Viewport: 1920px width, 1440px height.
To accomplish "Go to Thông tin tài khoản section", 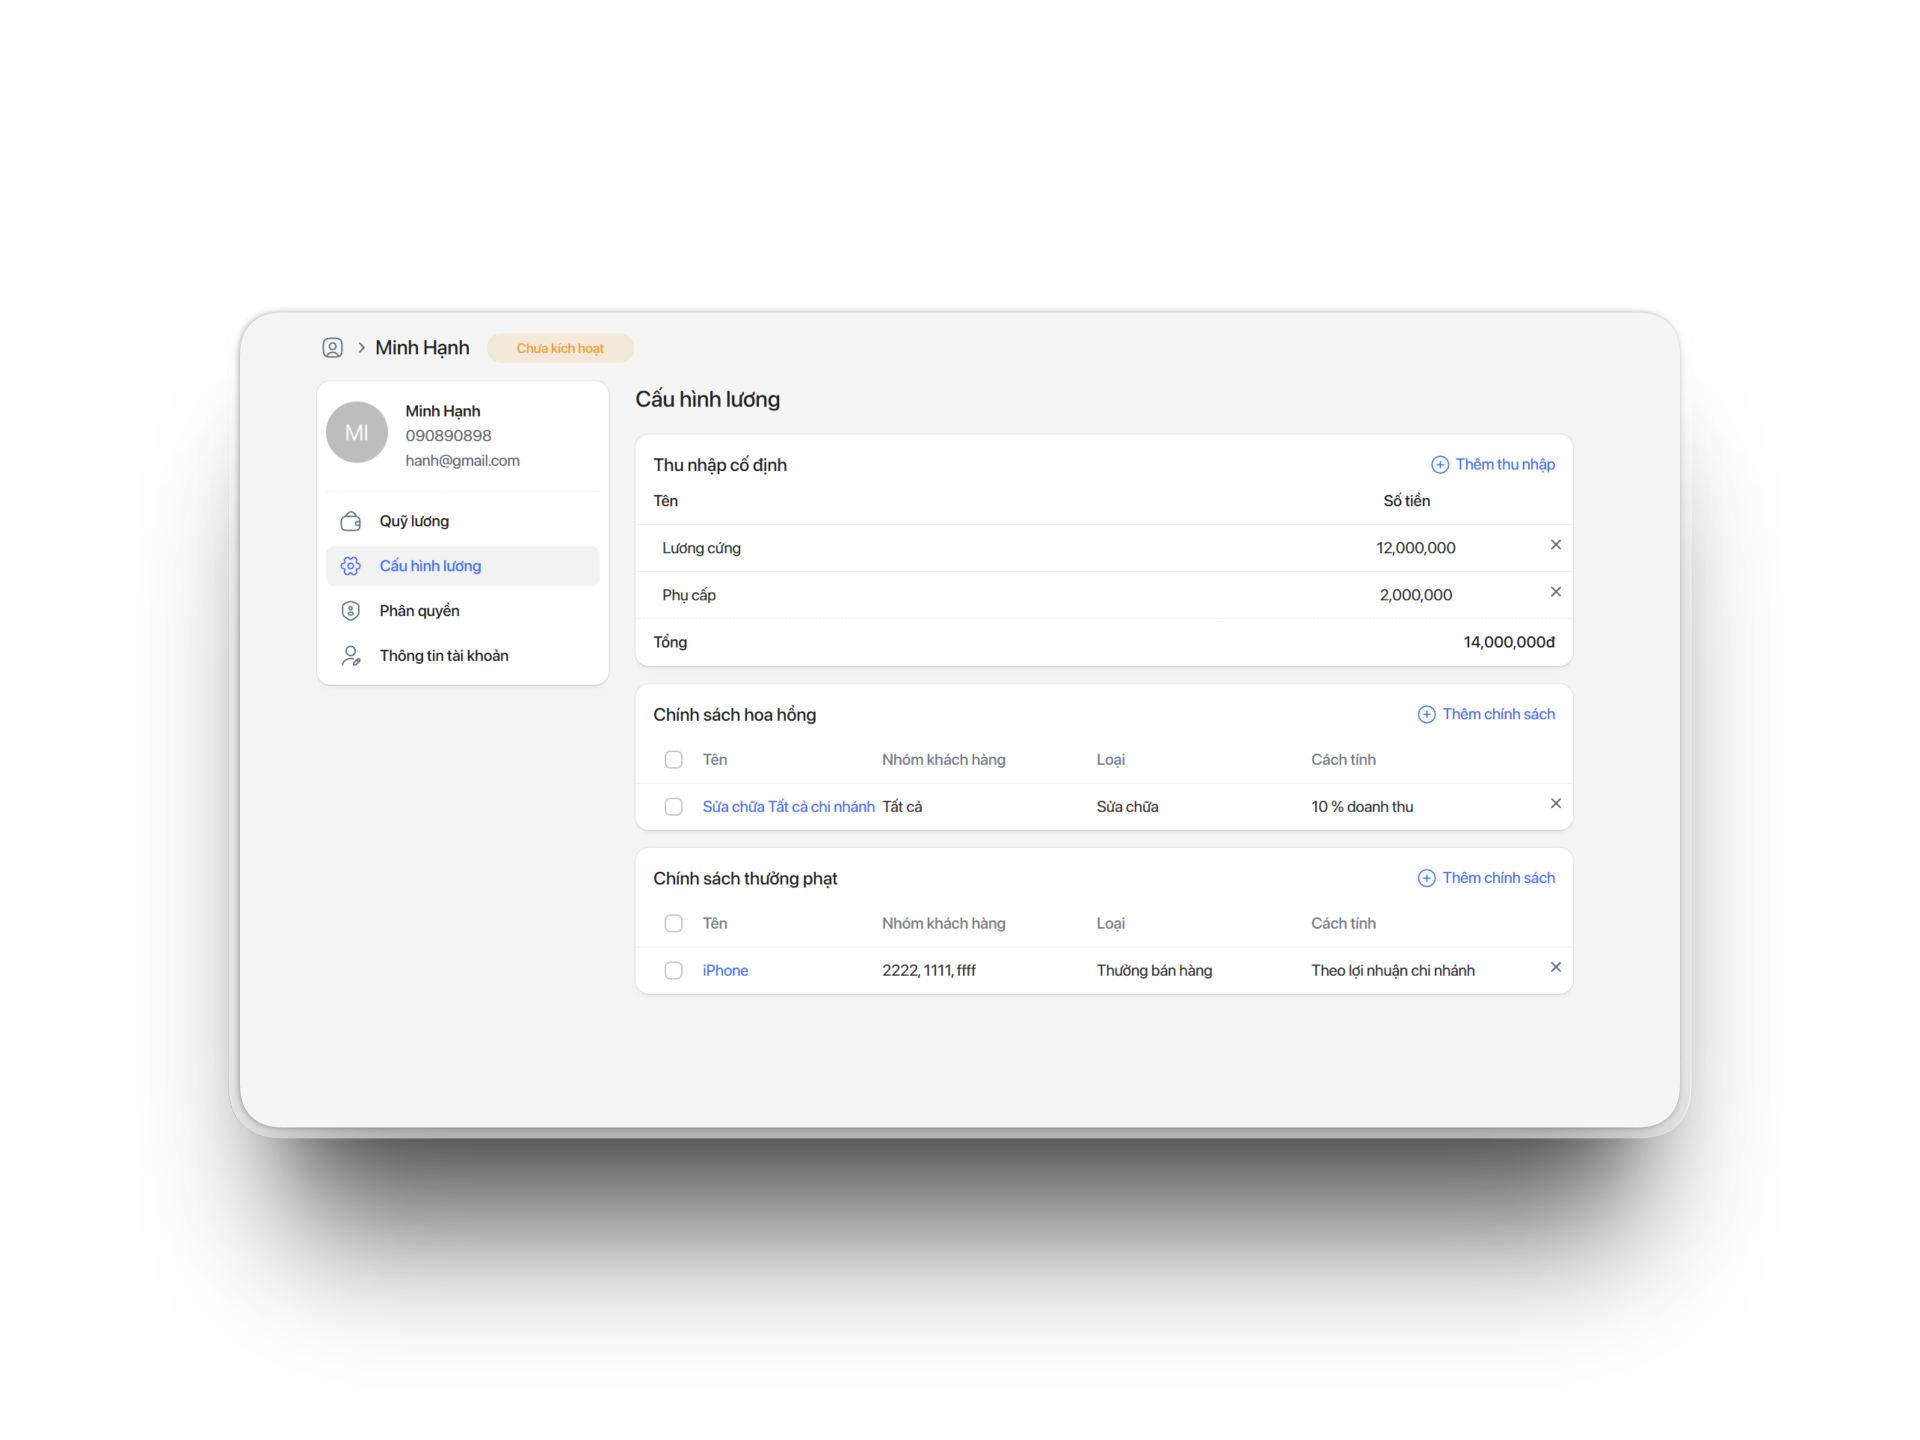I will (443, 656).
